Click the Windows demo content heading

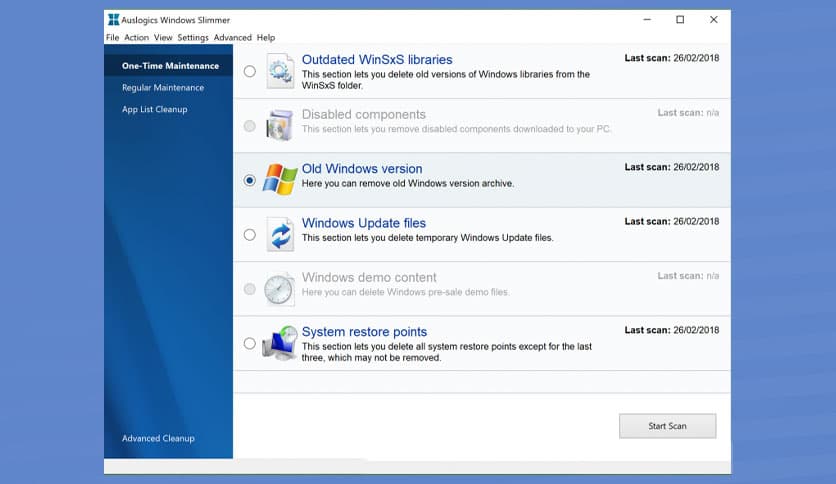pyautogui.click(x=369, y=277)
